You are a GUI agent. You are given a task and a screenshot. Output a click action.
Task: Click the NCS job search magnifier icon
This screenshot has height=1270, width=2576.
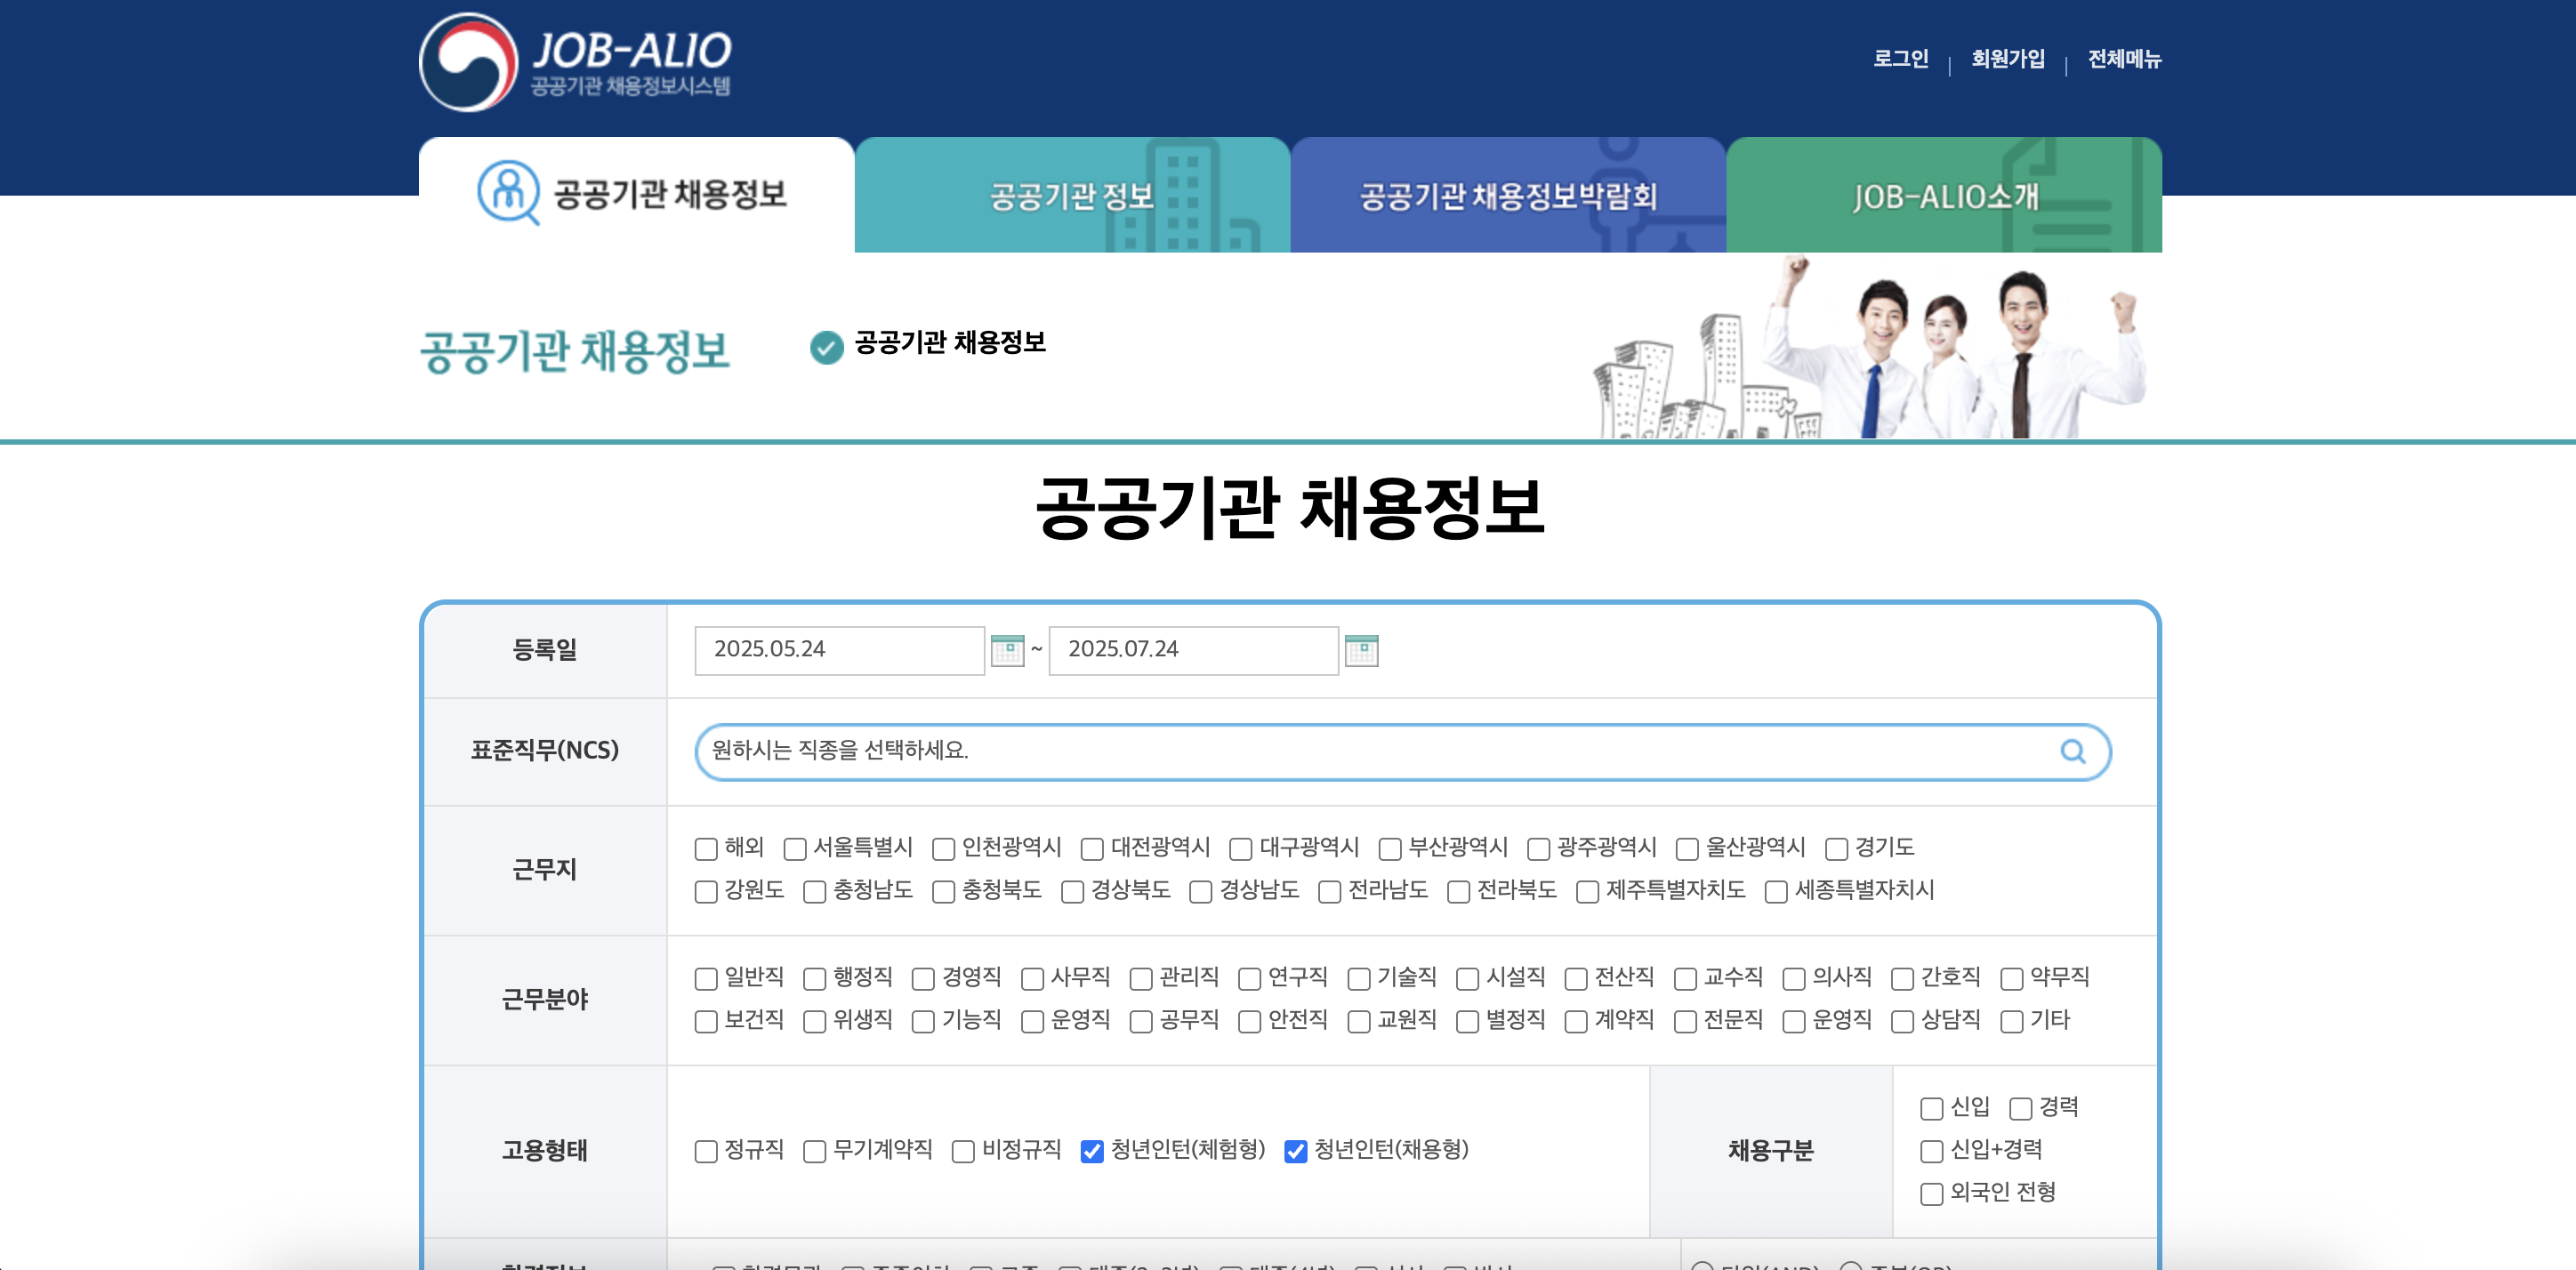pos(2072,751)
